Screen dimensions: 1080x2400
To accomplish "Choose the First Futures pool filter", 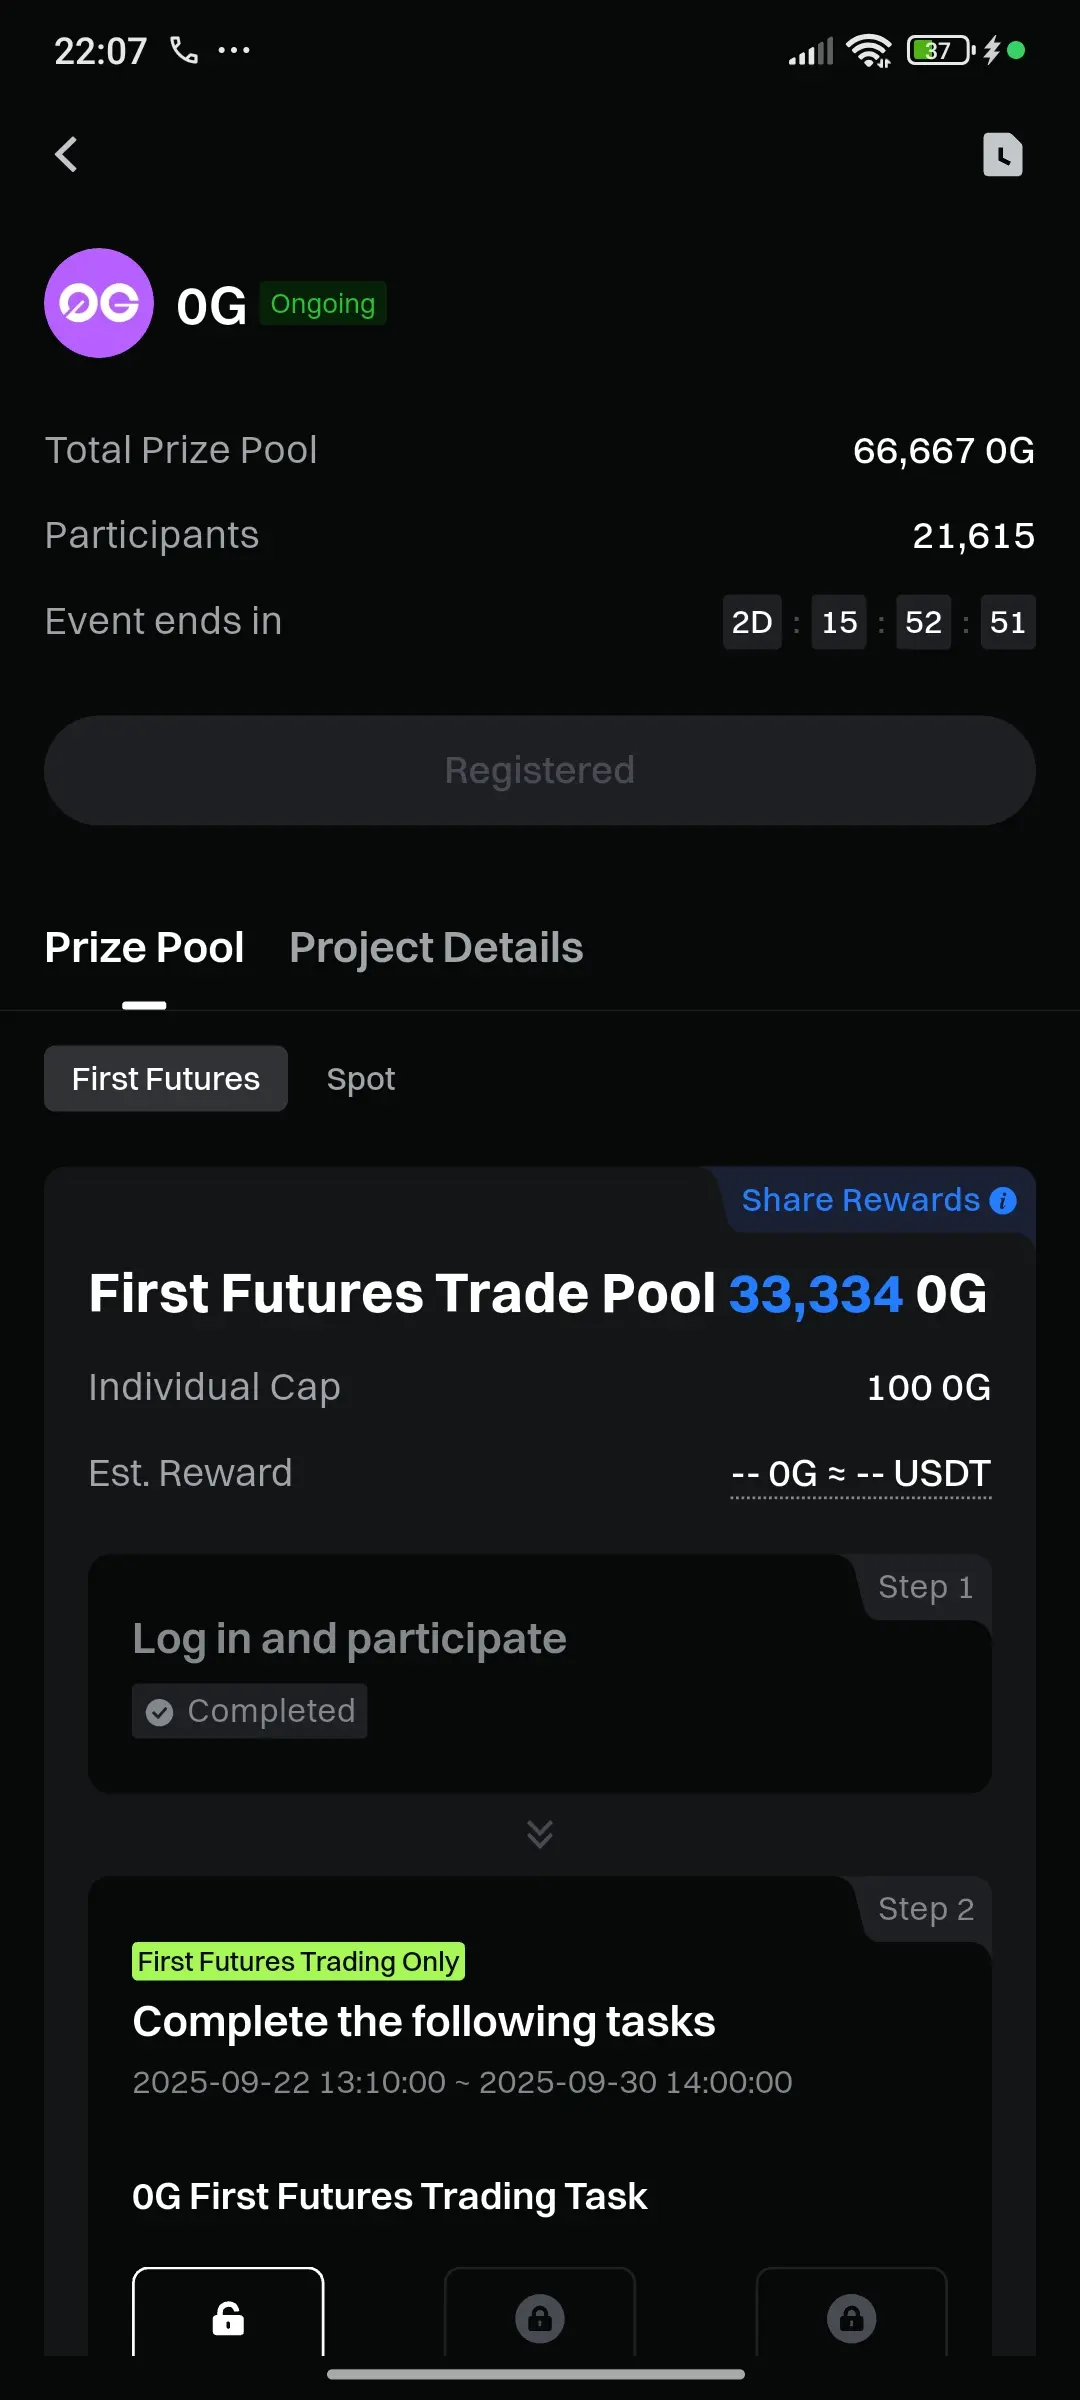I will (x=166, y=1079).
